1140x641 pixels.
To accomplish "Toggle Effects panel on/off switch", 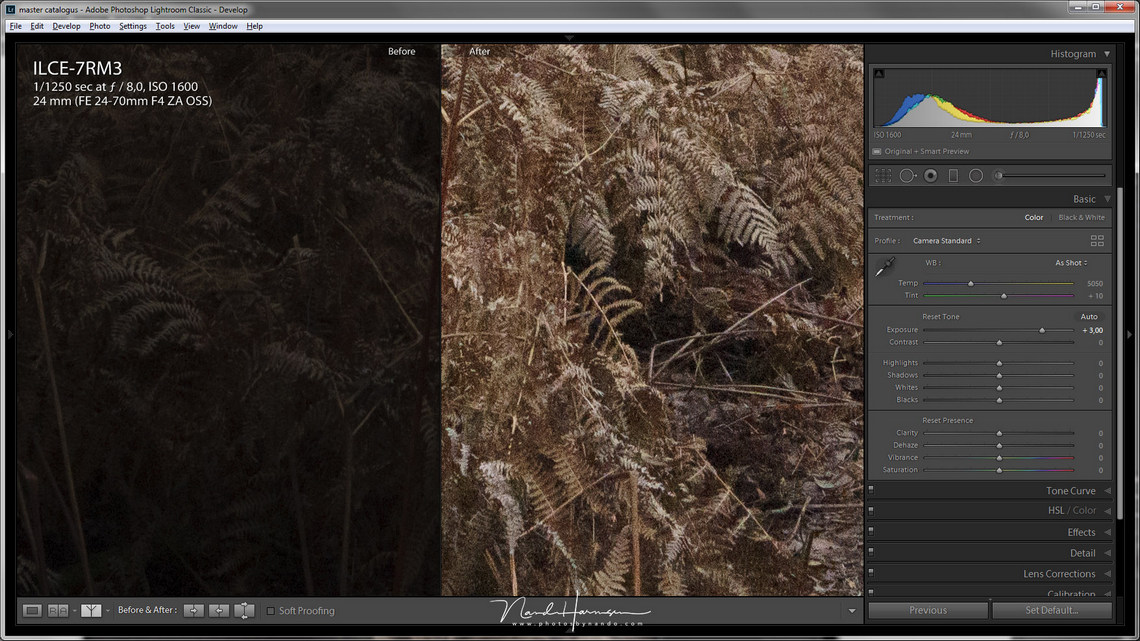I will [x=871, y=532].
